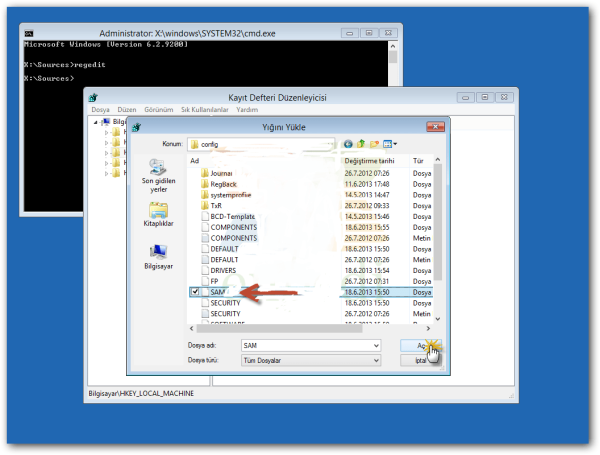Image resolution: width=600 pixels, height=455 pixels.
Task: Click the cmd window scrollbar up arrow
Action: [393, 46]
